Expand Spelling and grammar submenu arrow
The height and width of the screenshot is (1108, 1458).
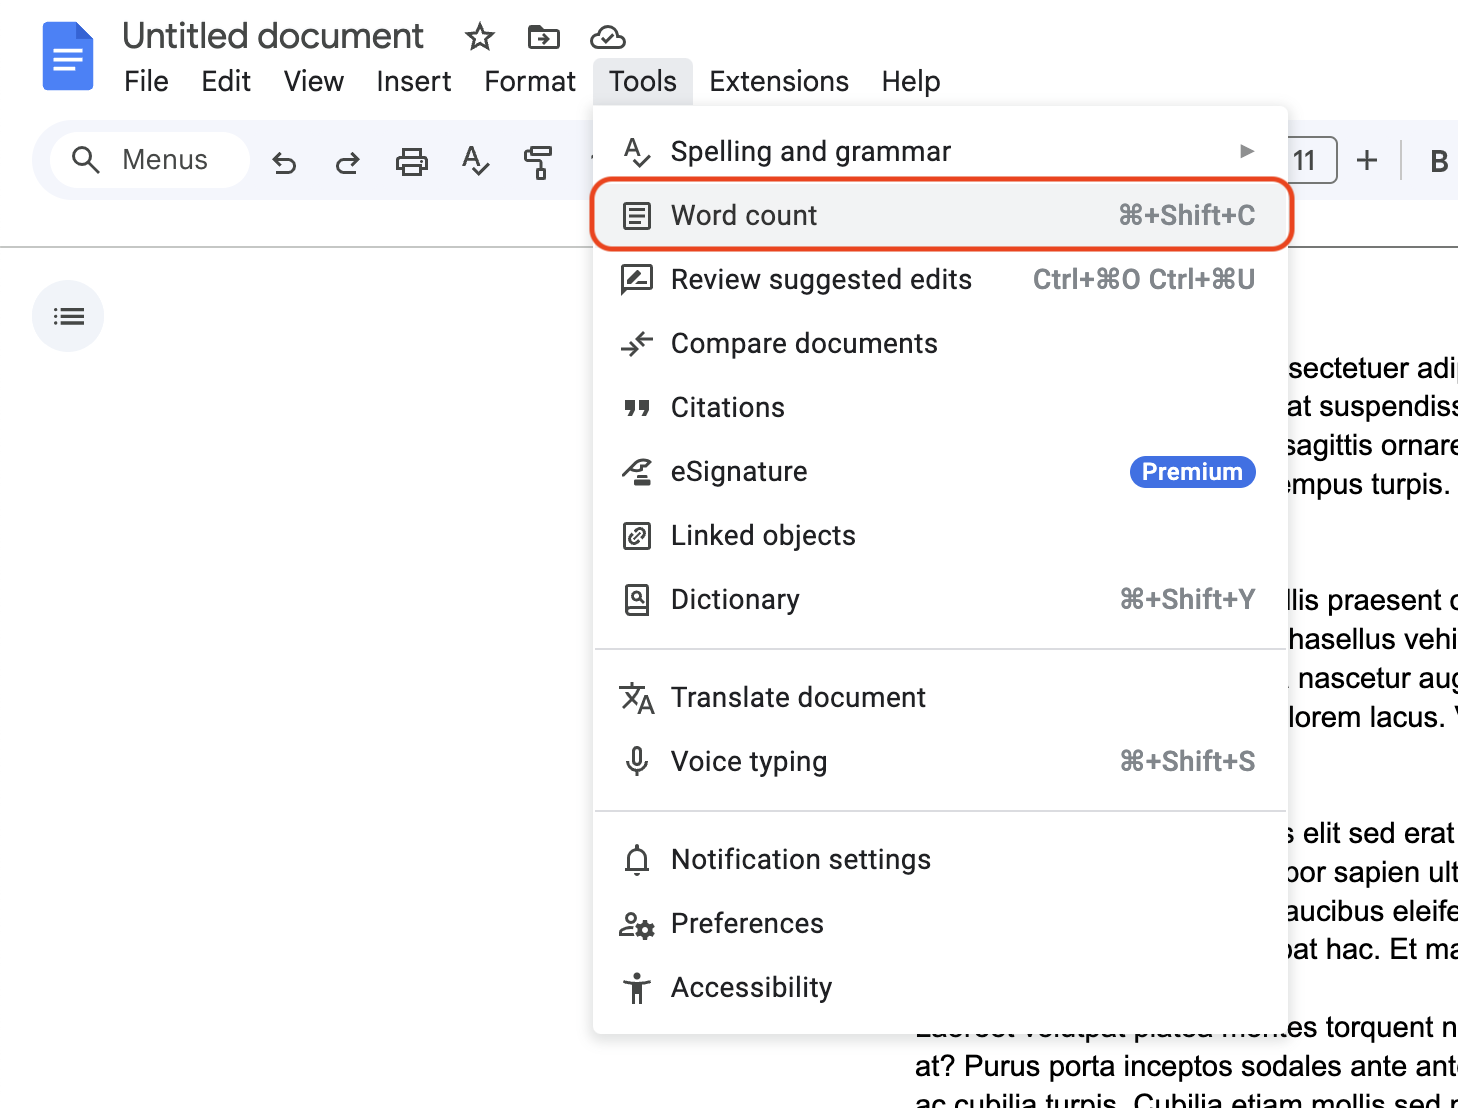pos(1246,151)
